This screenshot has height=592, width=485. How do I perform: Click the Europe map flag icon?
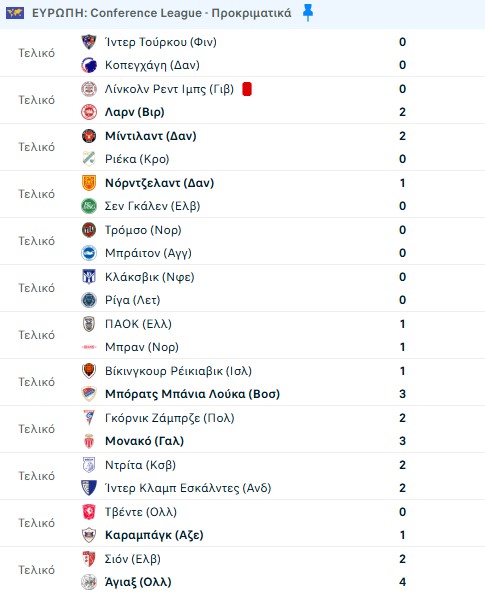pos(15,13)
